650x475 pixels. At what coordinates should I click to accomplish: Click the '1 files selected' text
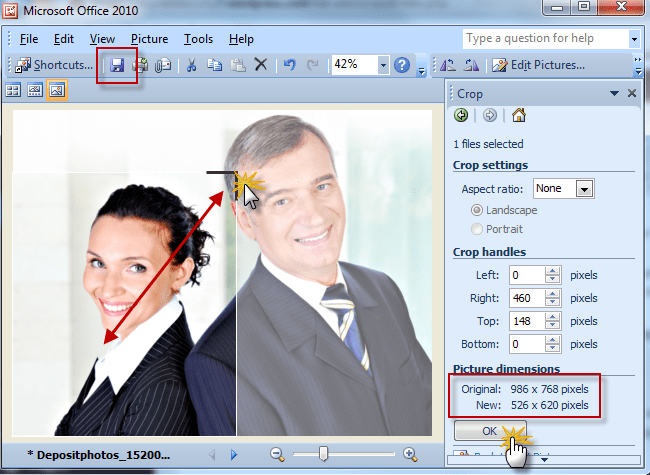pyautogui.click(x=488, y=144)
